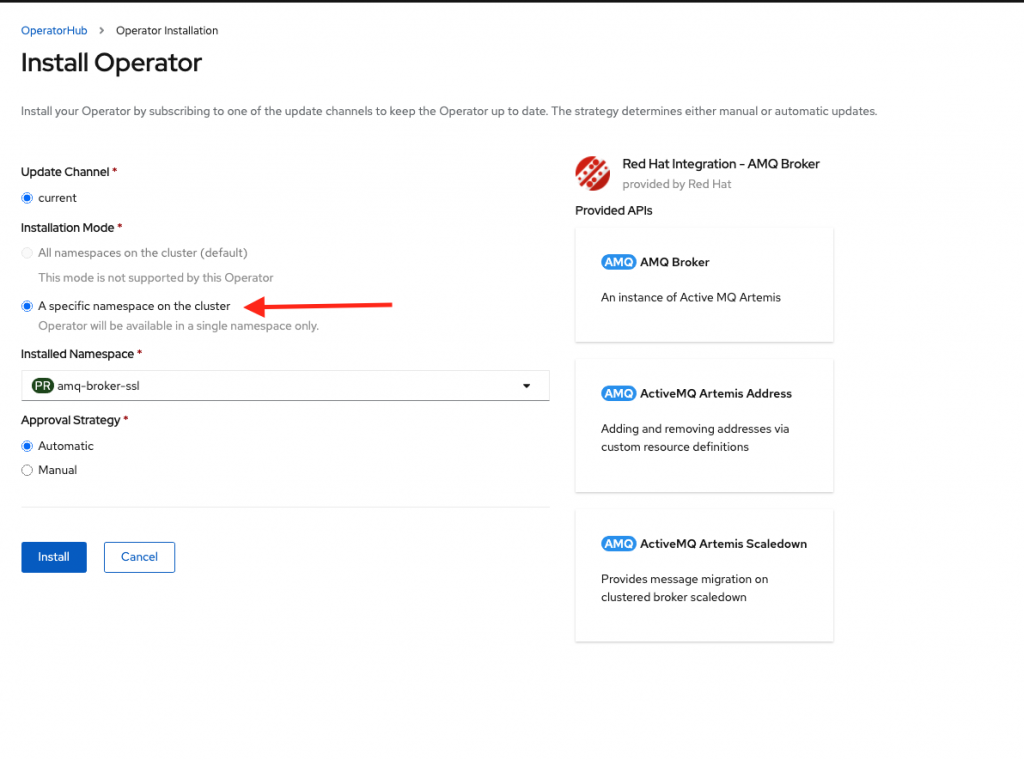1024x760 pixels.
Task: Select 'A specific namespace on the cluster'
Action: click(x=27, y=306)
